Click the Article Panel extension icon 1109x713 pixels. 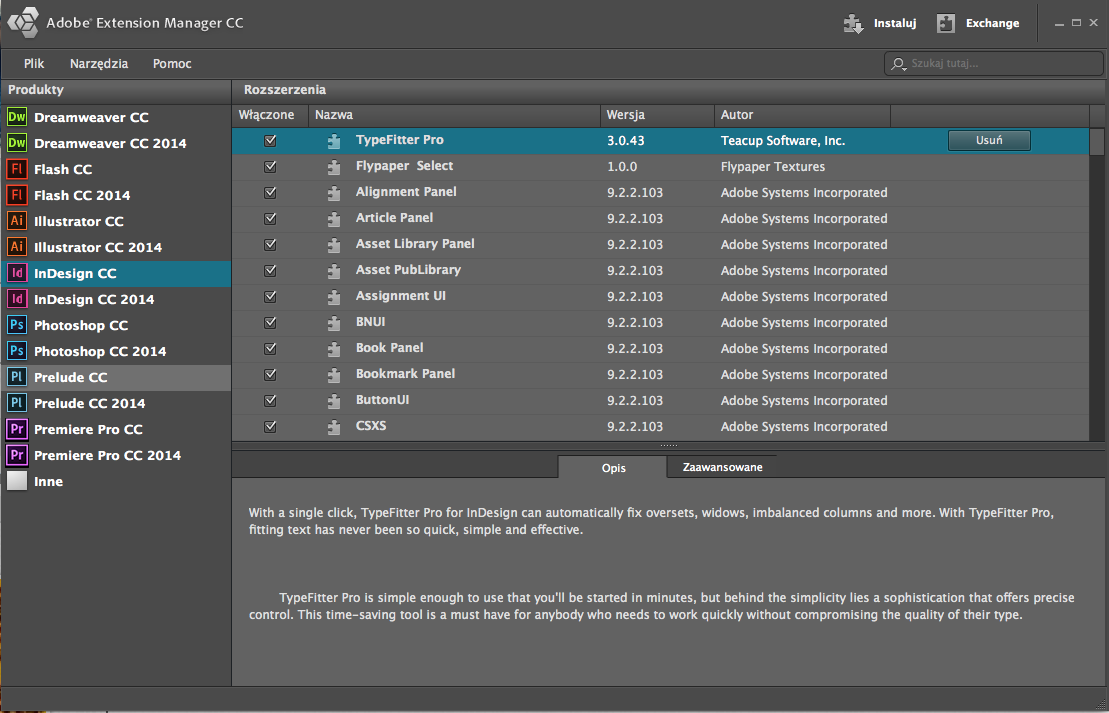tap(334, 219)
